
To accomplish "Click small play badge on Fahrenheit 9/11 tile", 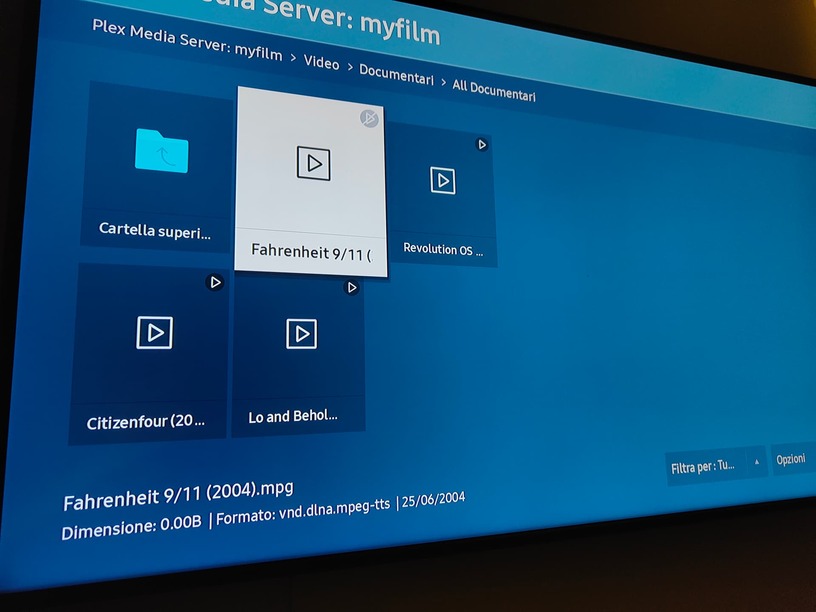I will pos(369,119).
